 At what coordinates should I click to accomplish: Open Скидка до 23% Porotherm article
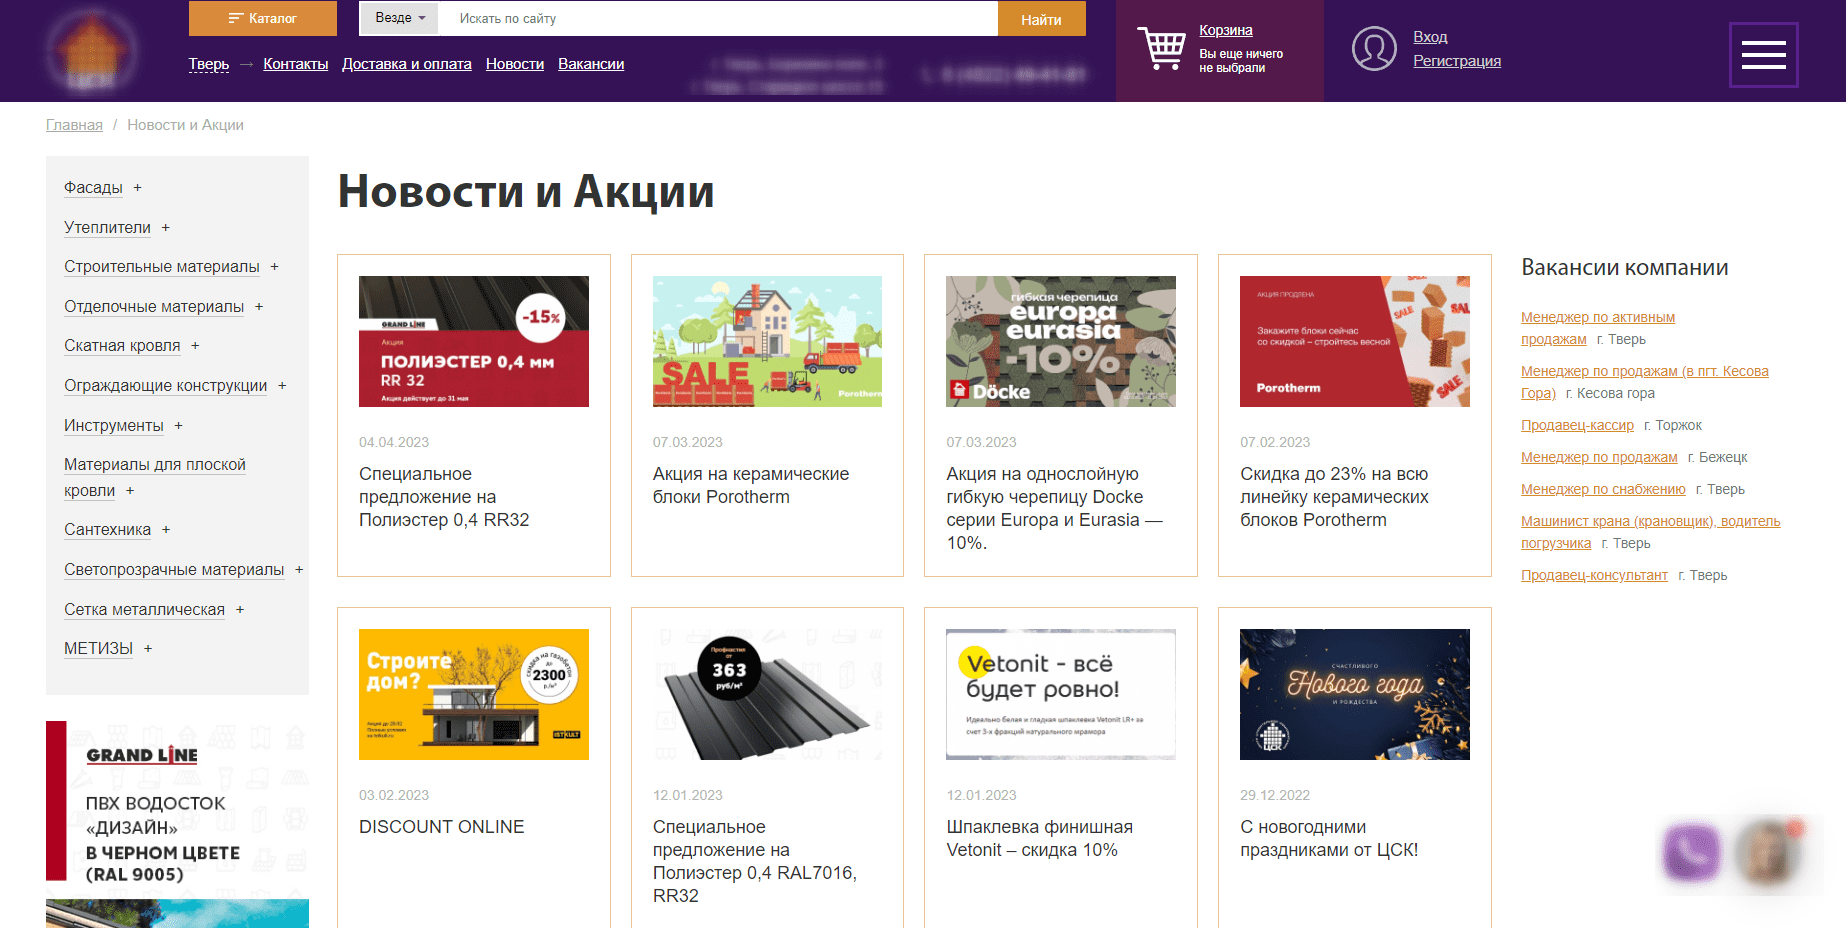[x=1334, y=497]
